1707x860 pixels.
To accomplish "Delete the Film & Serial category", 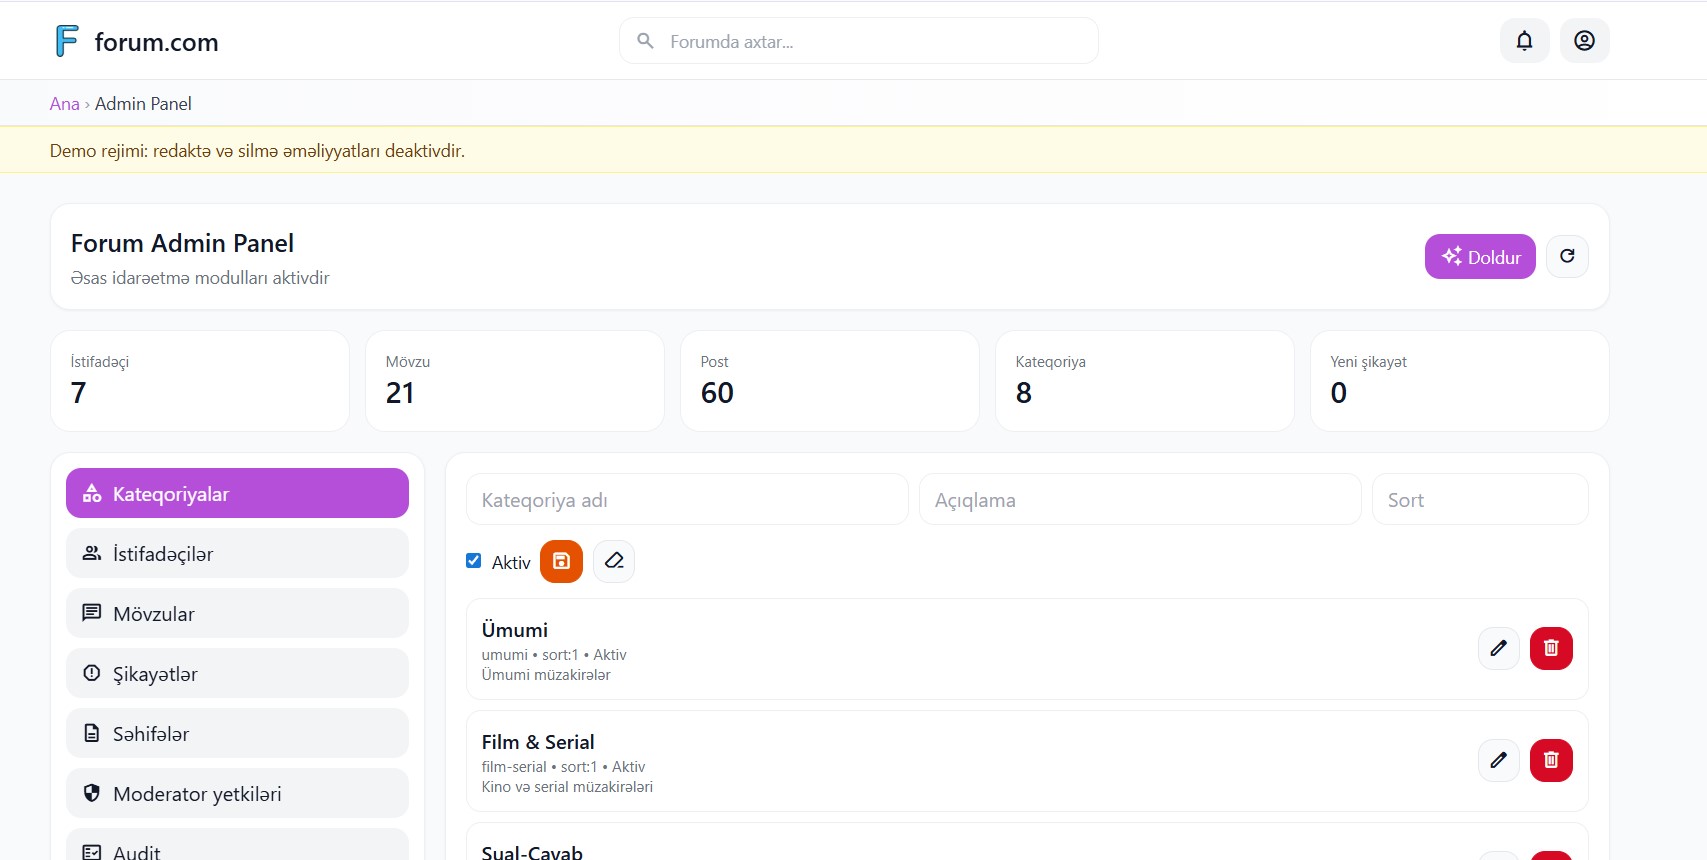I will click(1551, 761).
